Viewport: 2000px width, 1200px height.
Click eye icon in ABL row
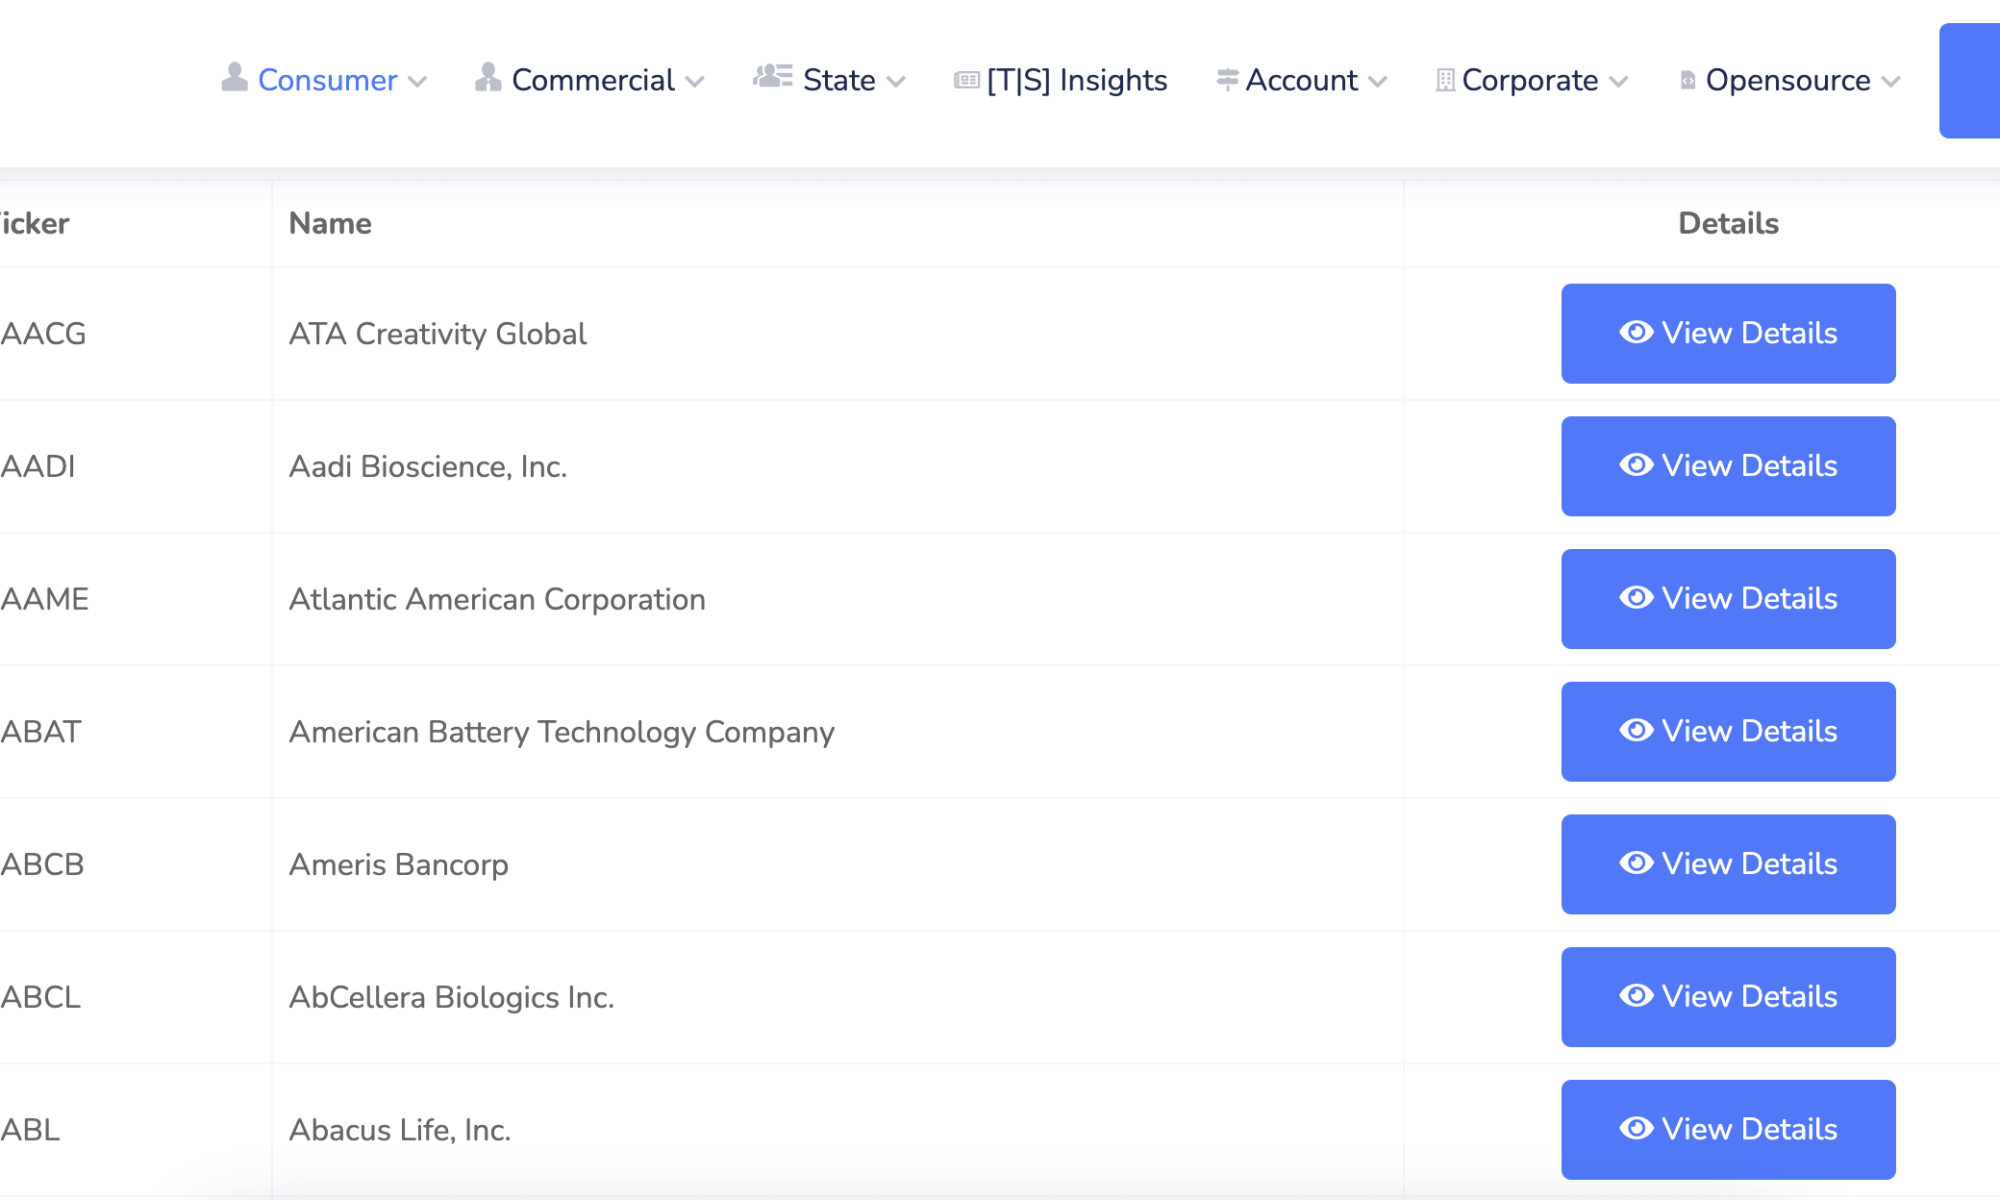point(1636,1129)
